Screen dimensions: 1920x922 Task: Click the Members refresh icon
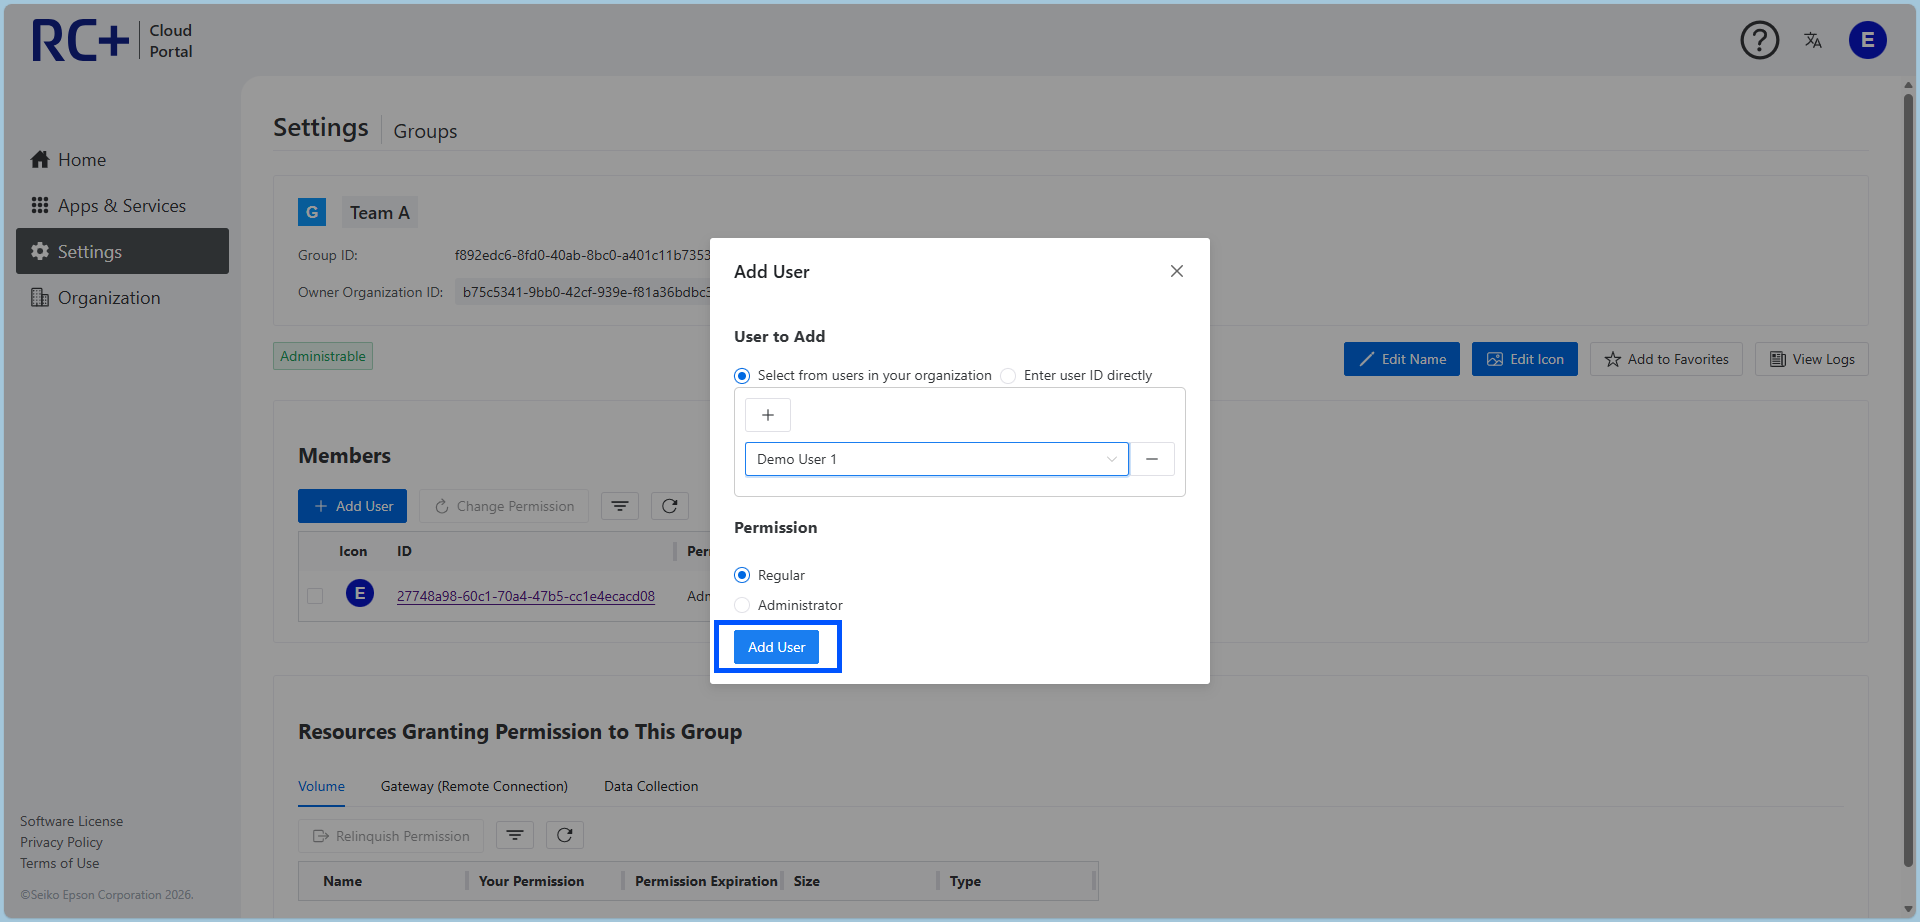[670, 506]
